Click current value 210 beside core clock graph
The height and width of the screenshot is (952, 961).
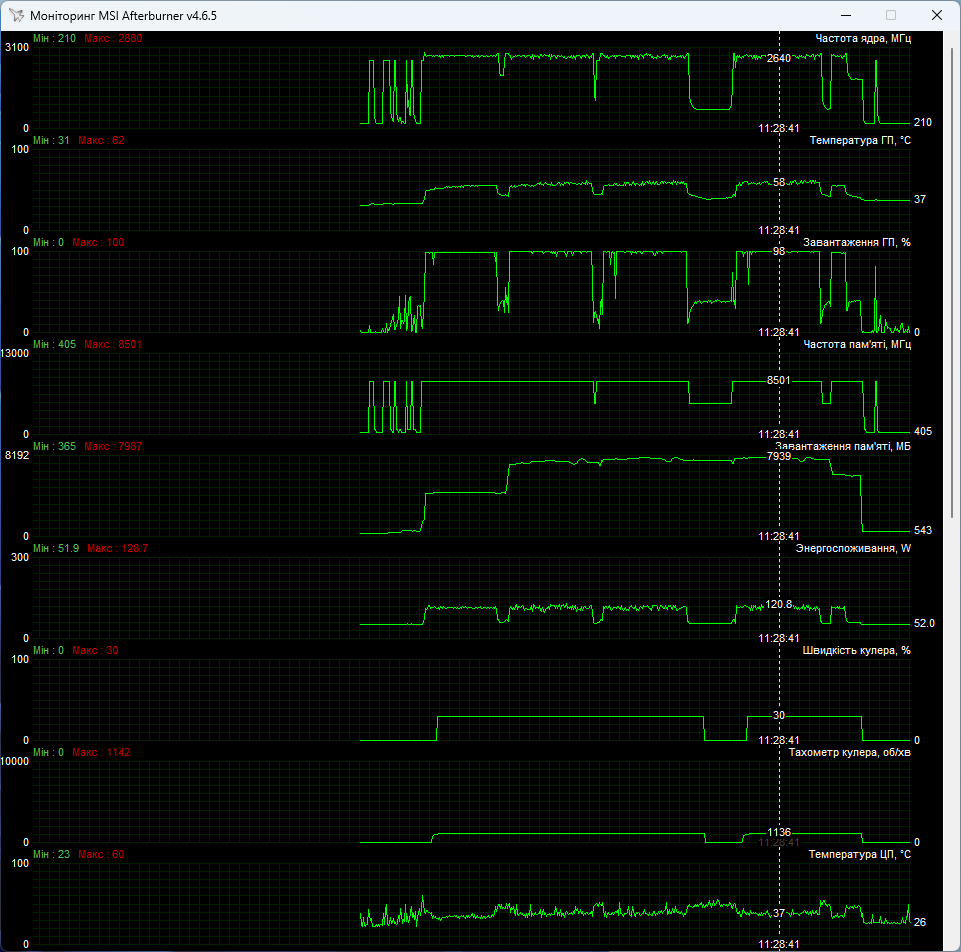(x=922, y=123)
